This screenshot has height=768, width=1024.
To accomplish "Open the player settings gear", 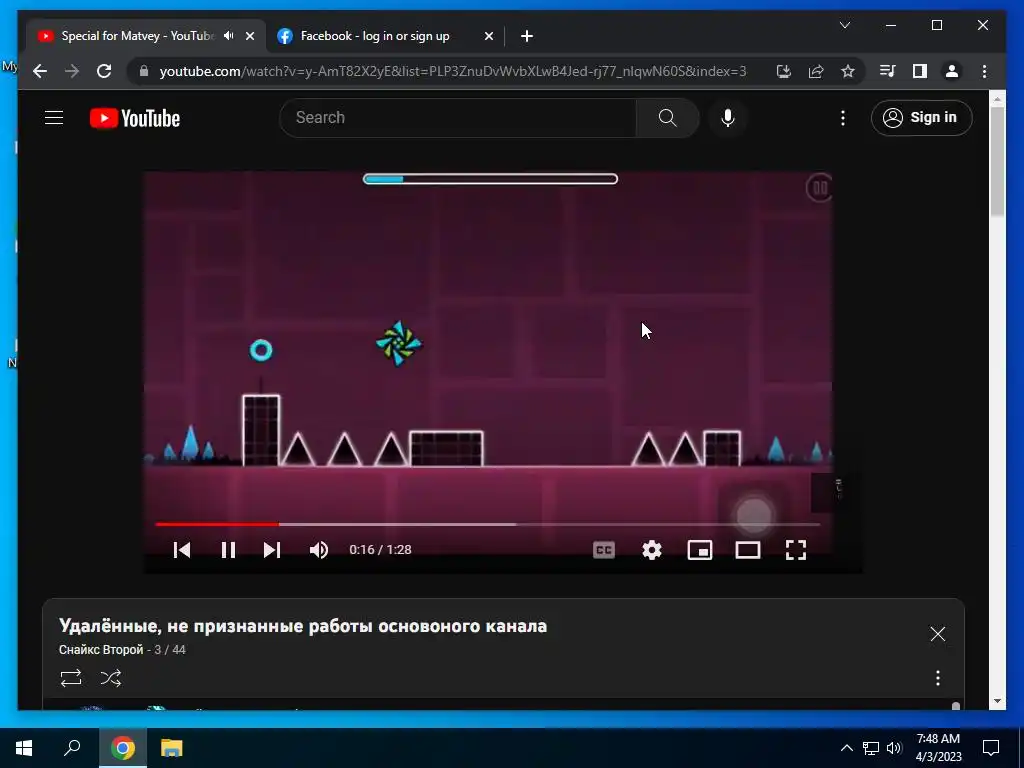I will [652, 550].
